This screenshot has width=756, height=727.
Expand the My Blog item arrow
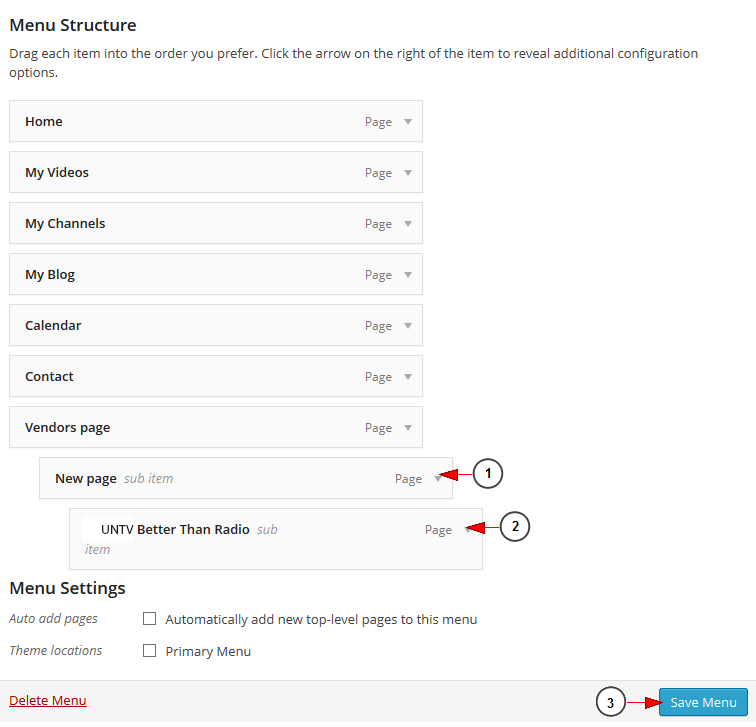(408, 275)
